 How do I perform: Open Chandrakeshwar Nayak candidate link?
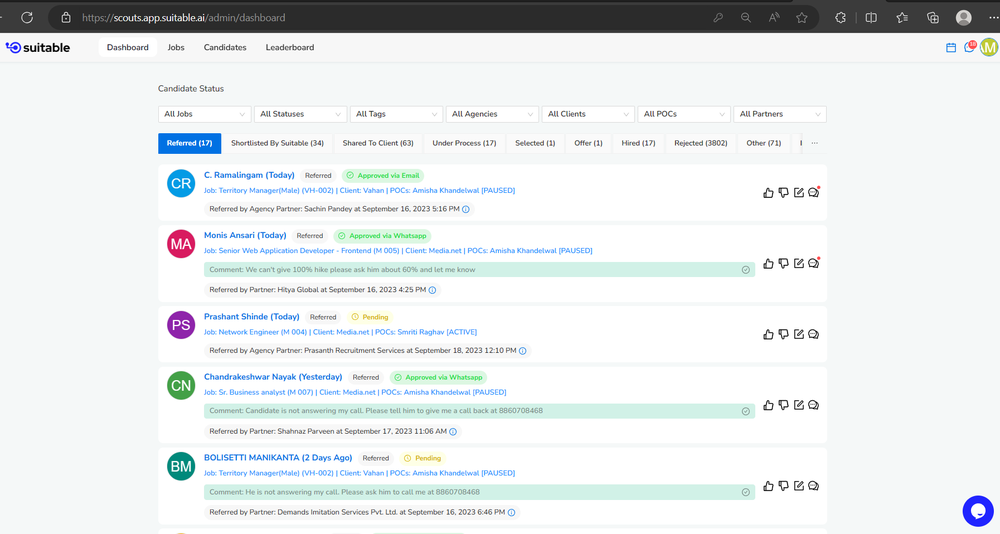click(x=273, y=377)
